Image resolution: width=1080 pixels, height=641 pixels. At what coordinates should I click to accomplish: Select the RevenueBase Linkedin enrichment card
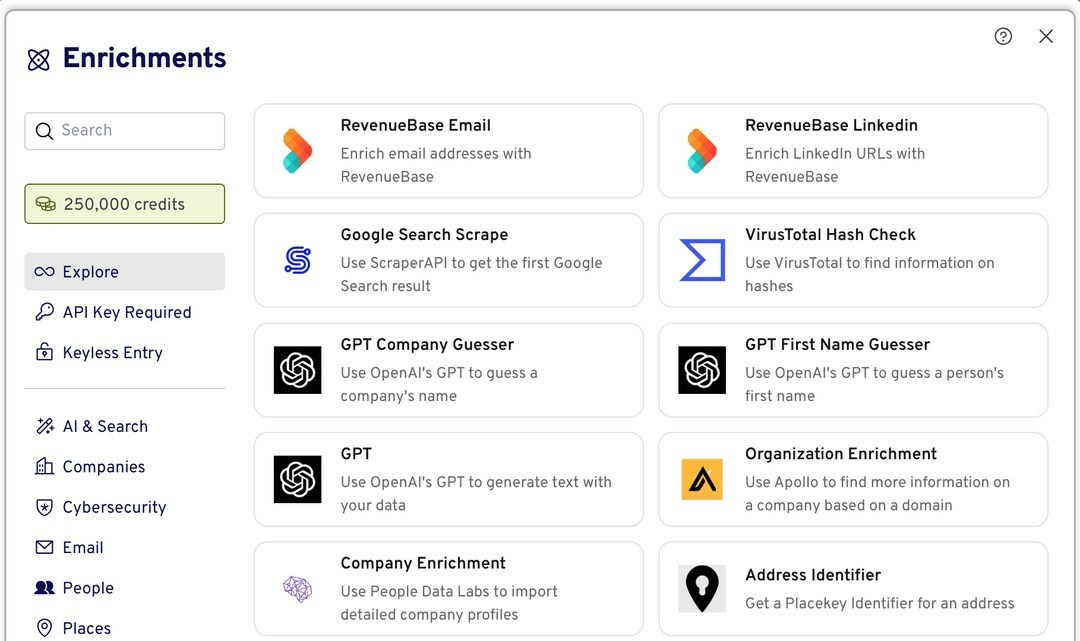(853, 151)
